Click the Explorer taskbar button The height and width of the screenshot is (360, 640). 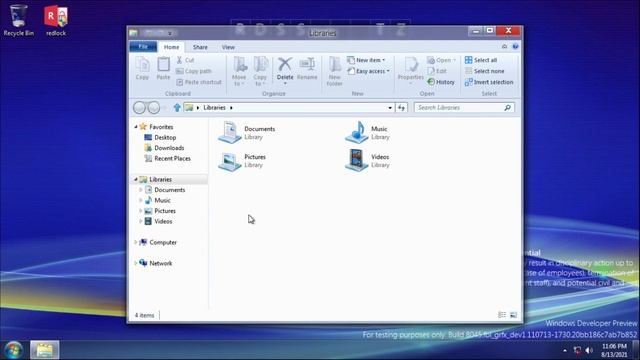(x=44, y=350)
